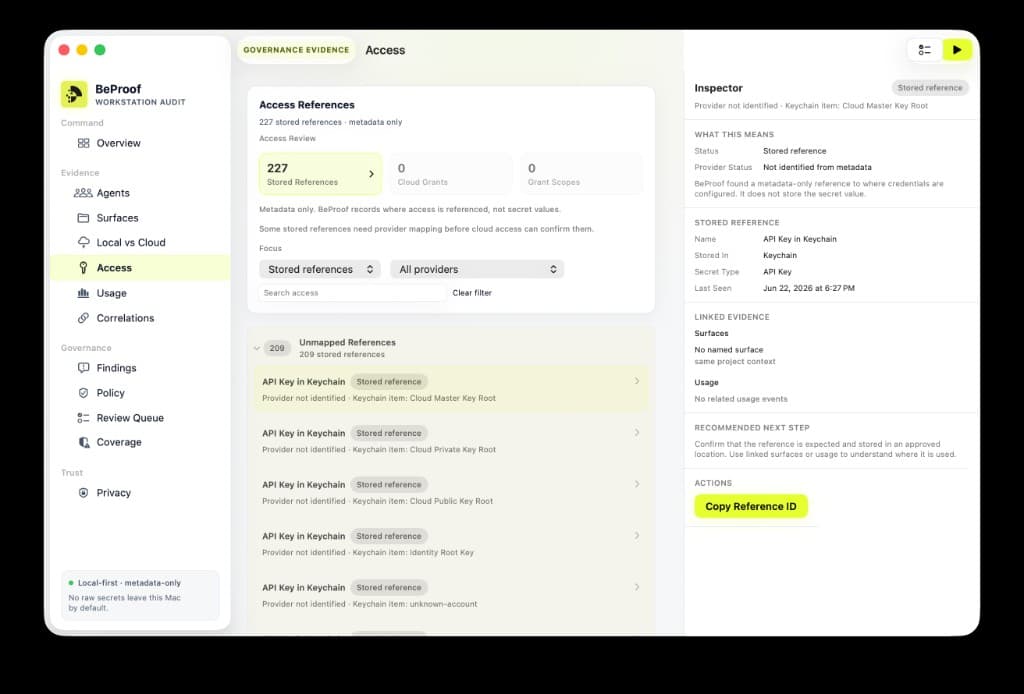Click the Surfaces folder icon
This screenshot has width=1024, height=694.
pos(83,217)
